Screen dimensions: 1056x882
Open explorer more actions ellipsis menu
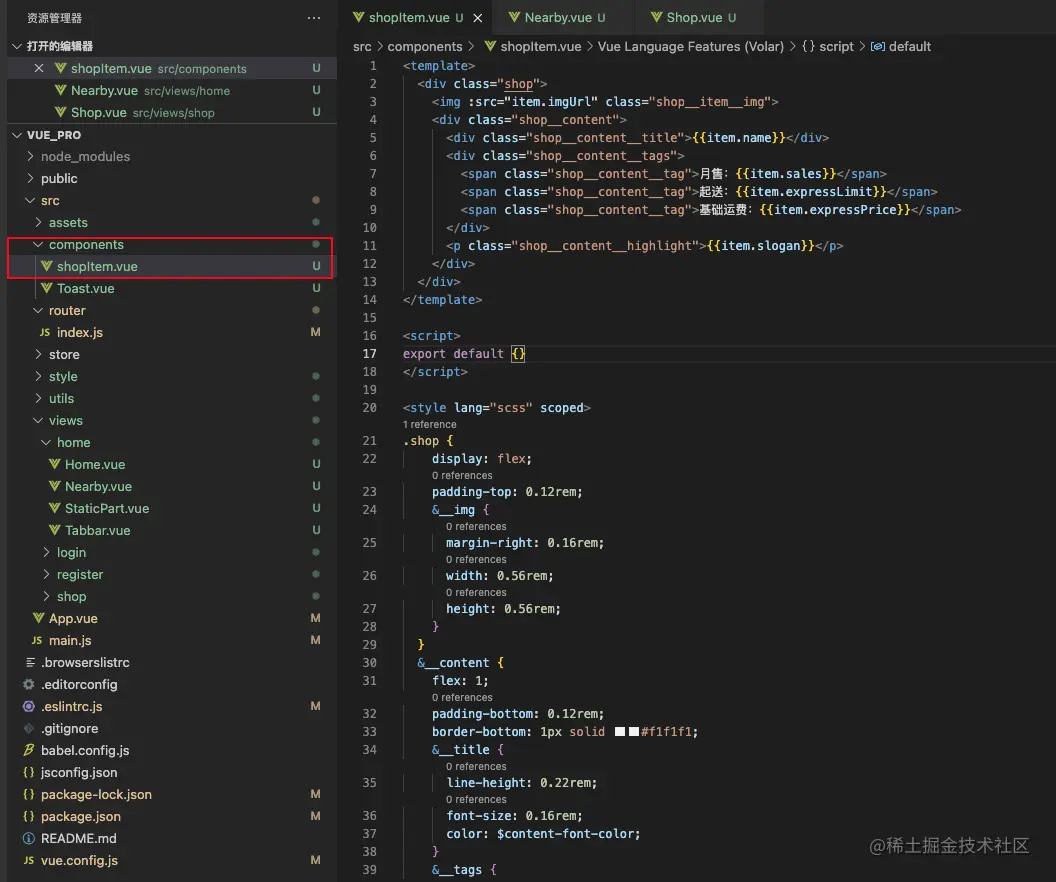[314, 18]
